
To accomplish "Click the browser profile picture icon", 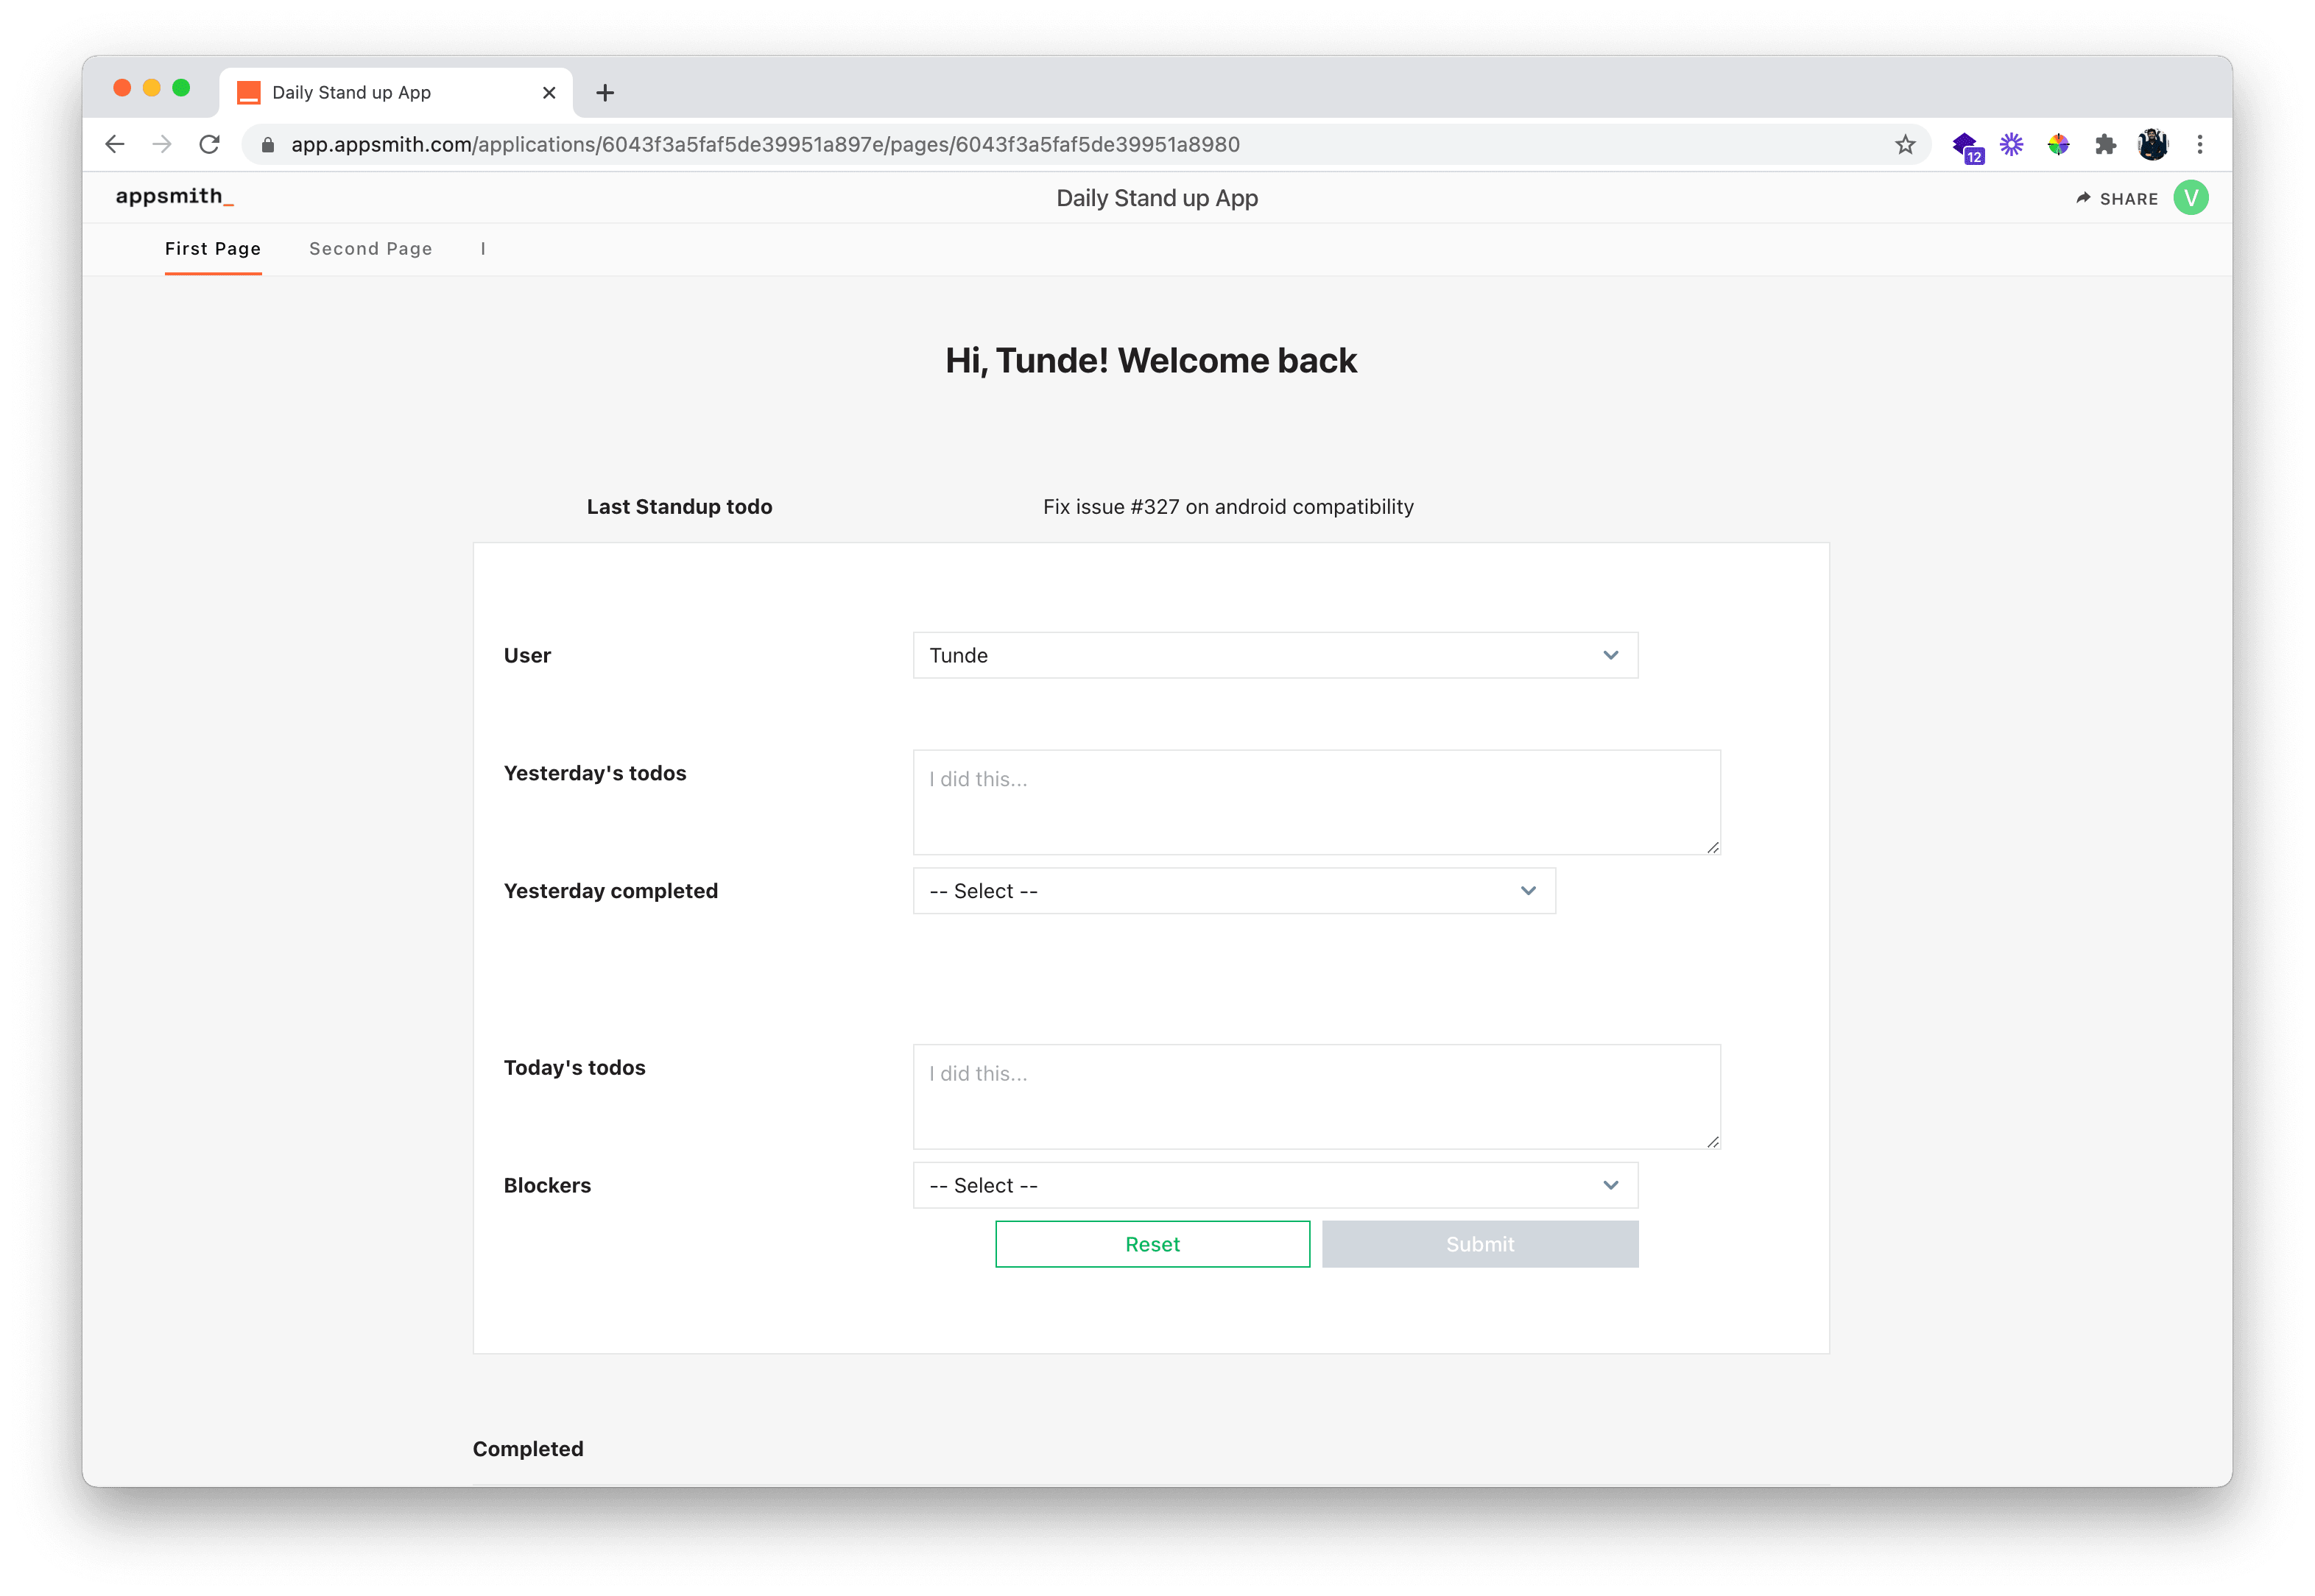I will tap(2153, 144).
